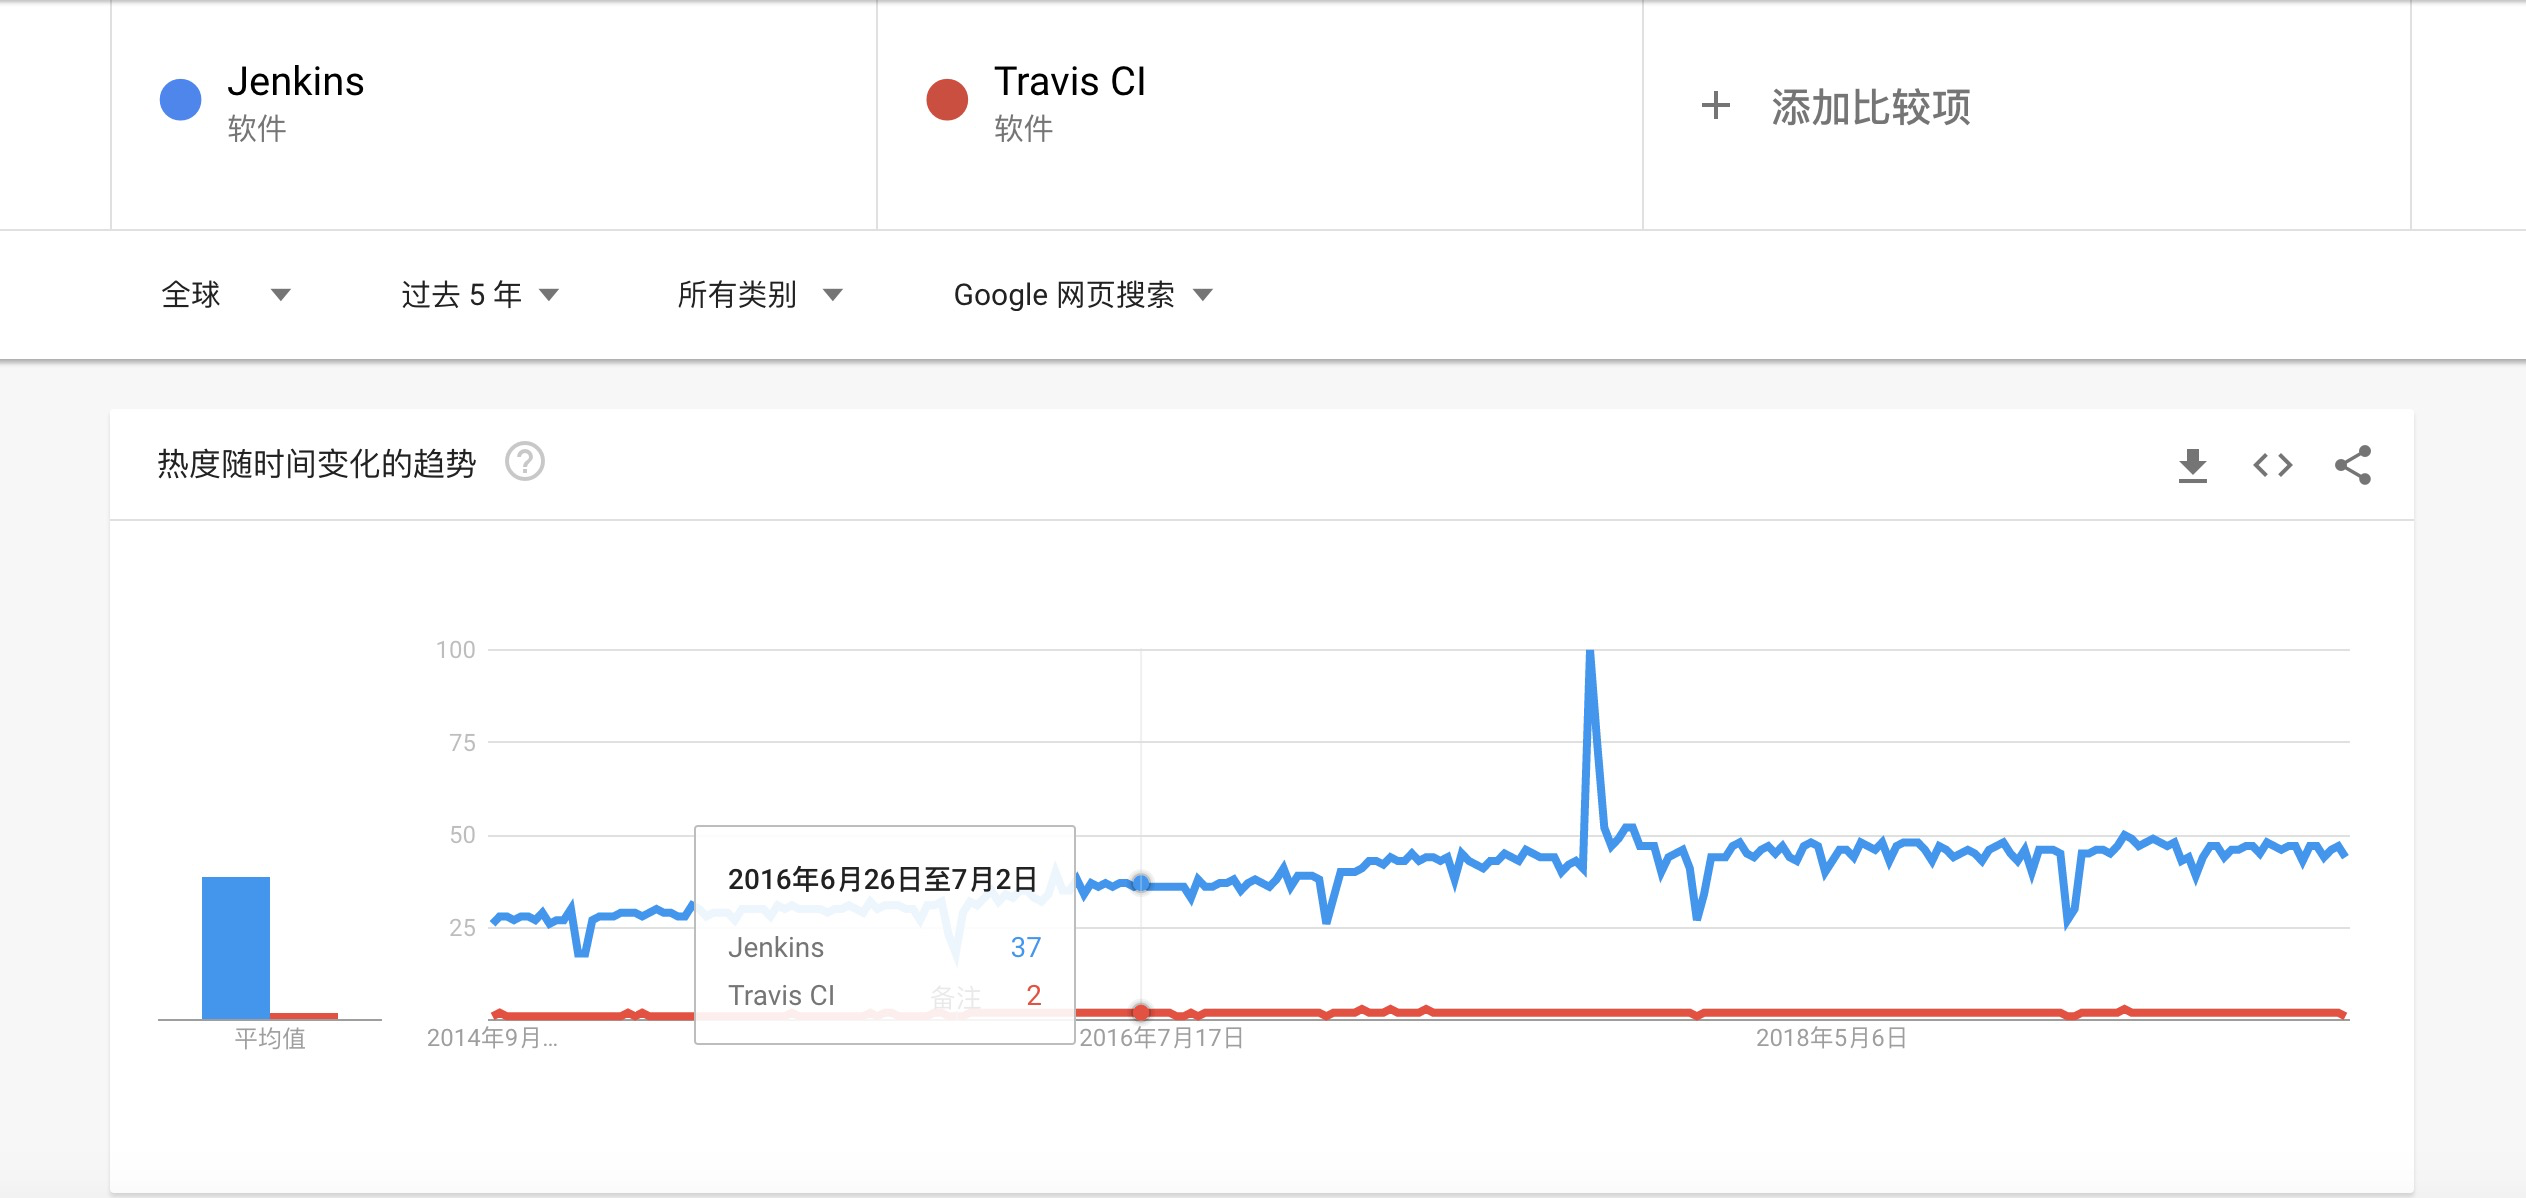The height and width of the screenshot is (1198, 2526).
Task: Click the highlighted Travis CI data point
Action: pos(1141,1012)
